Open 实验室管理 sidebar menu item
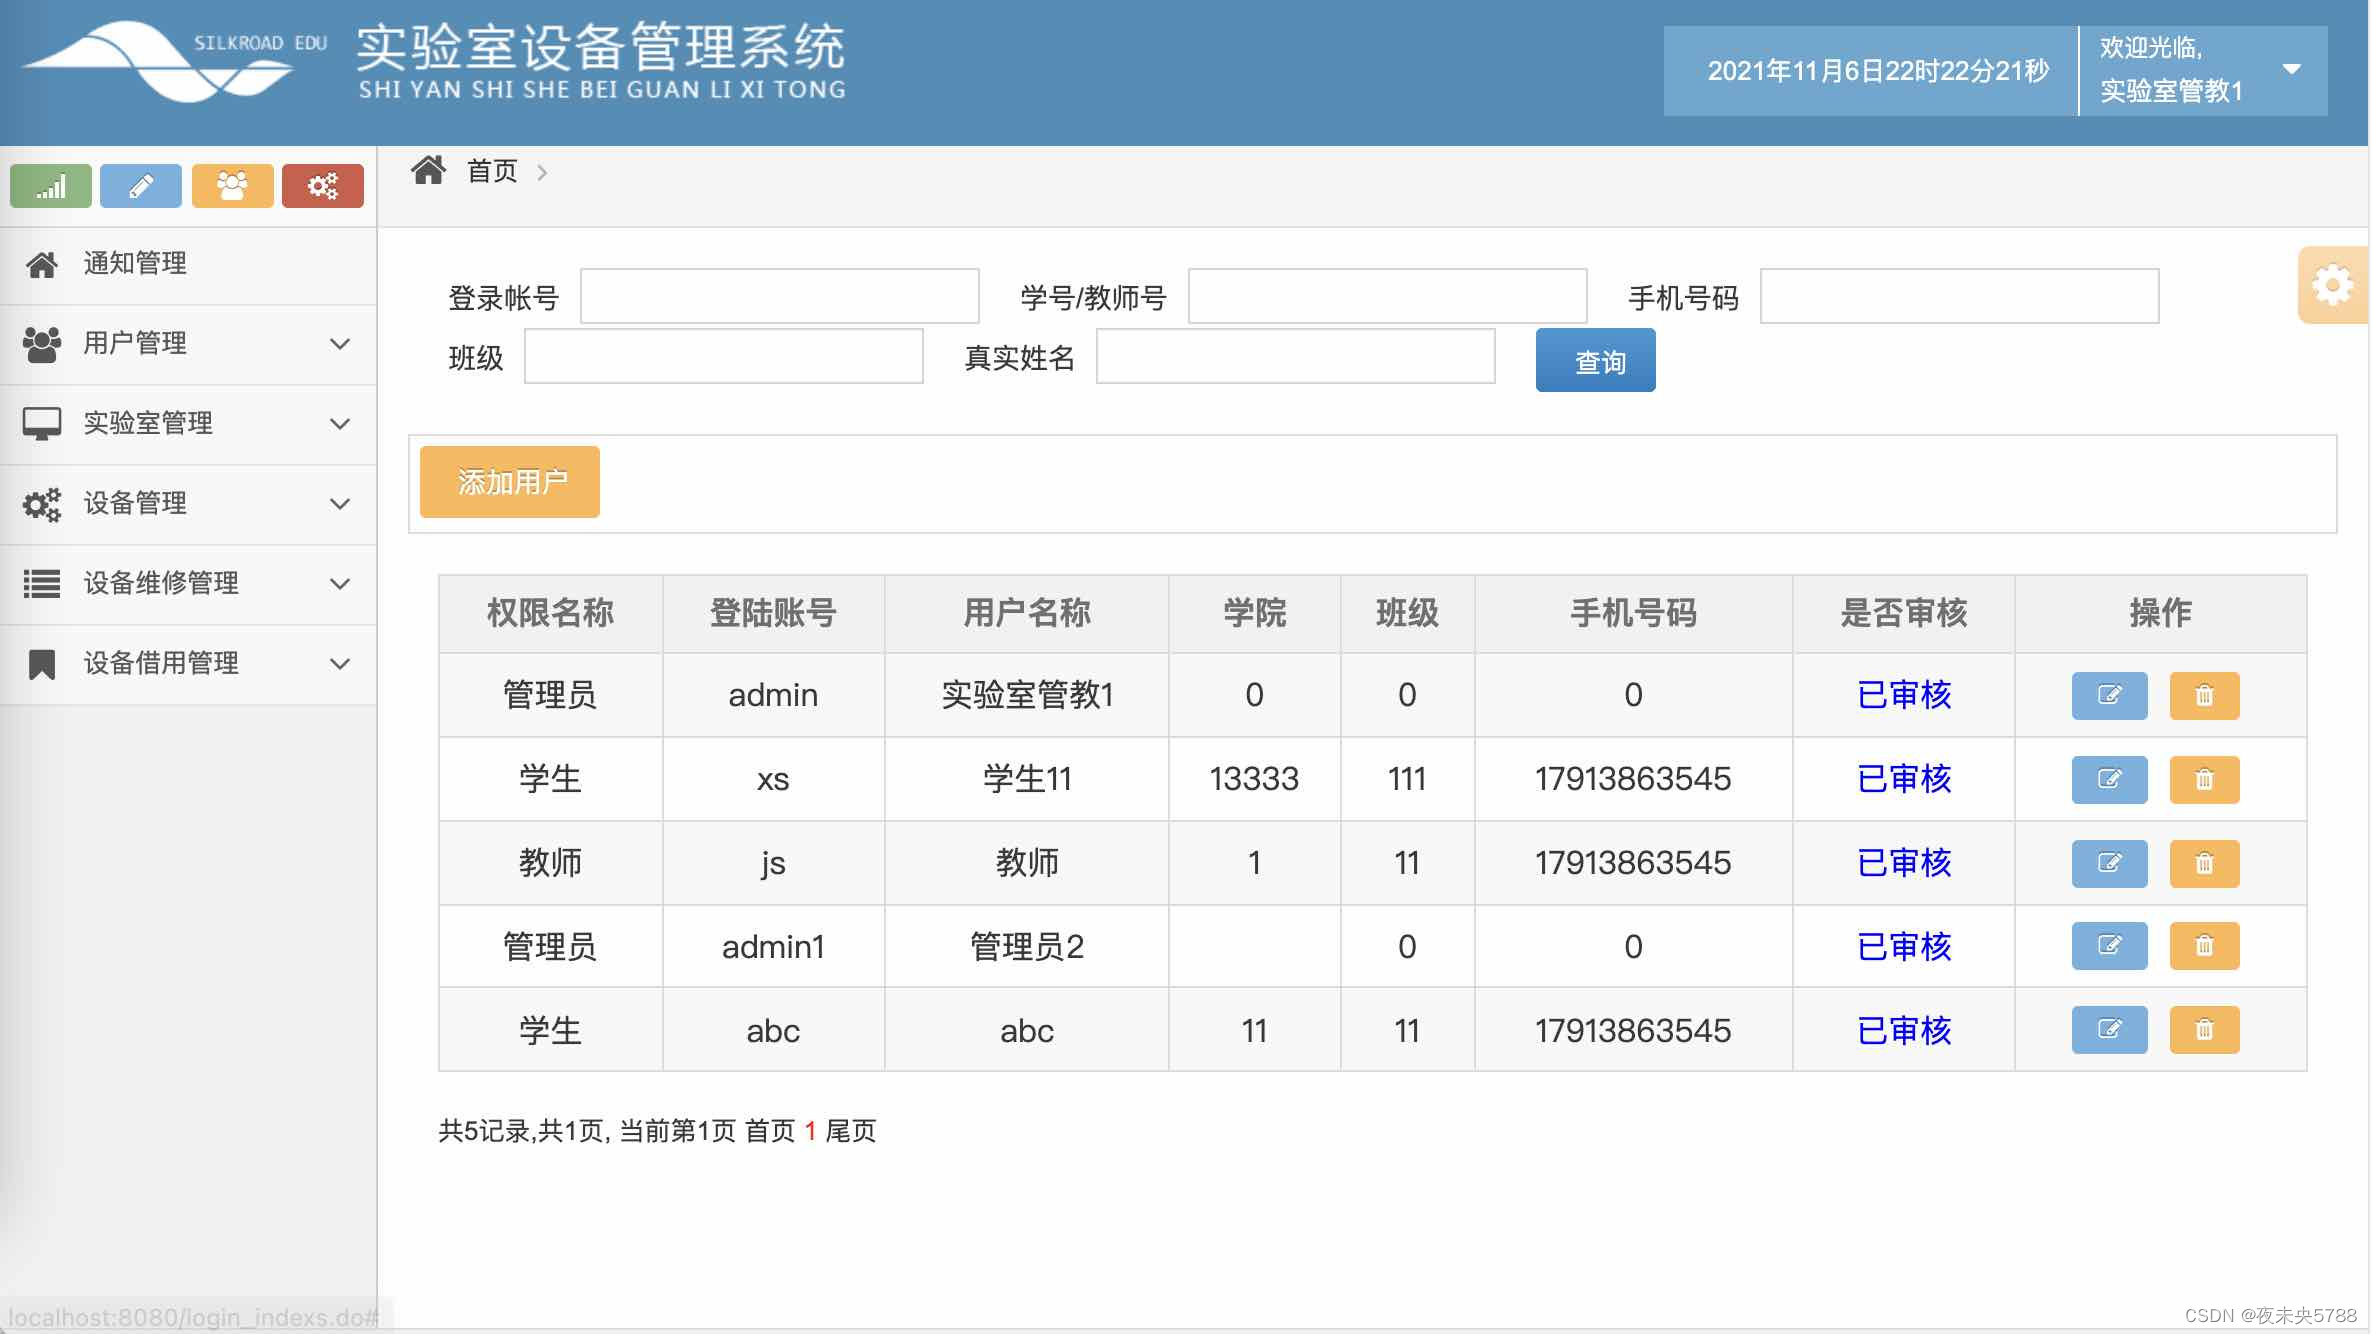 [148, 423]
